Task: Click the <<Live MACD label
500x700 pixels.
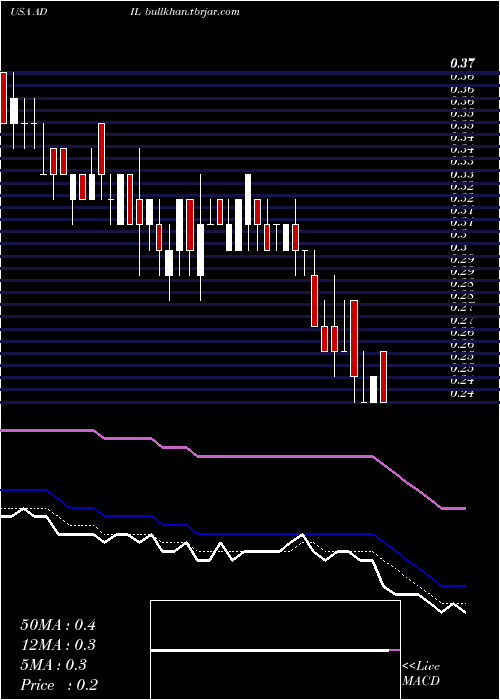Action: tap(421, 673)
